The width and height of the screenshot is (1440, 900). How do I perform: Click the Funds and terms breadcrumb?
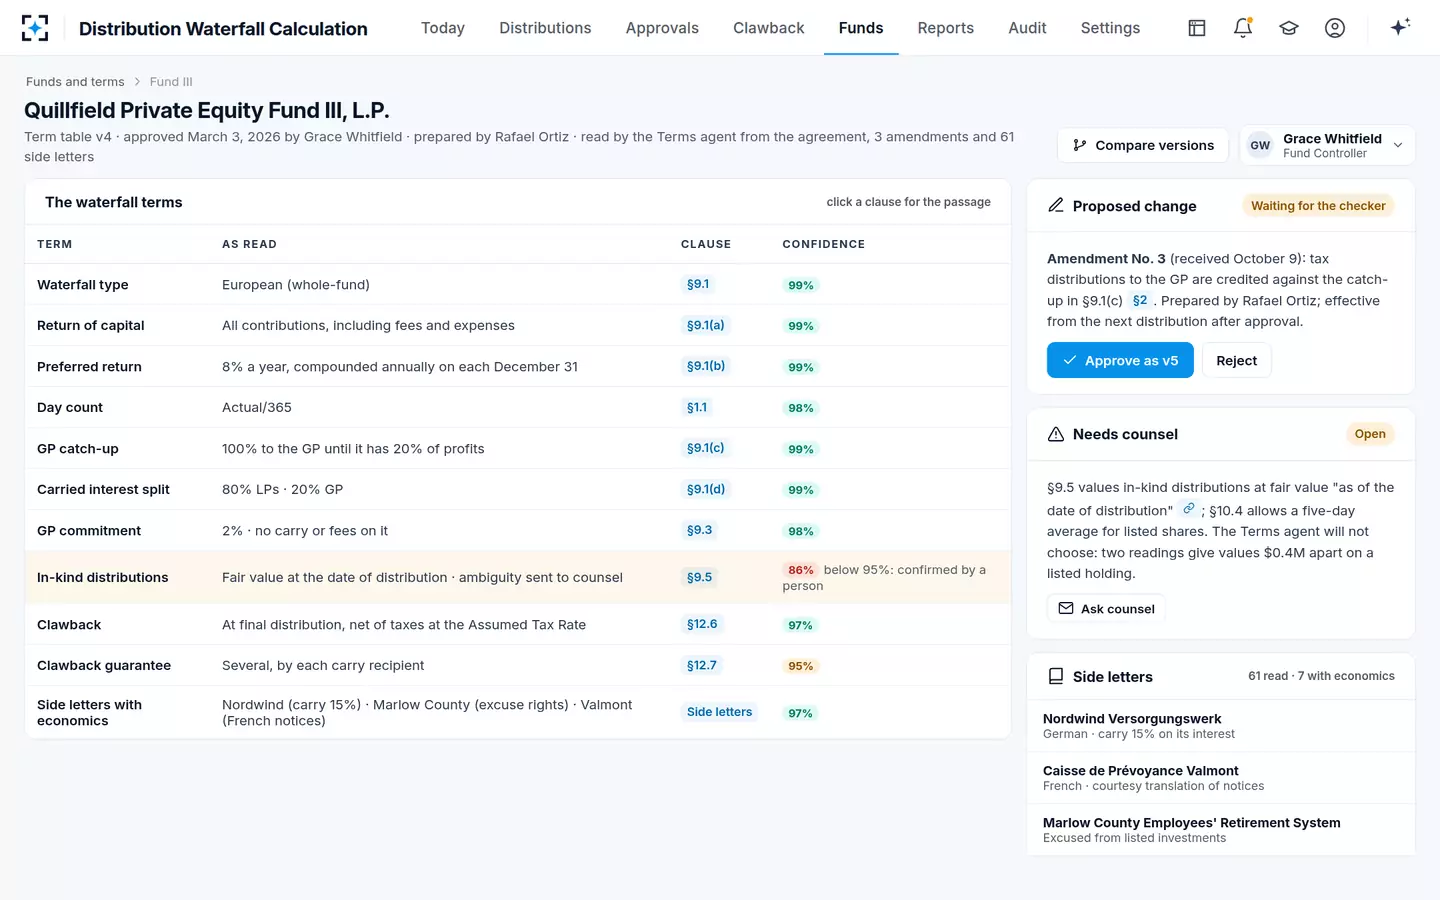75,82
